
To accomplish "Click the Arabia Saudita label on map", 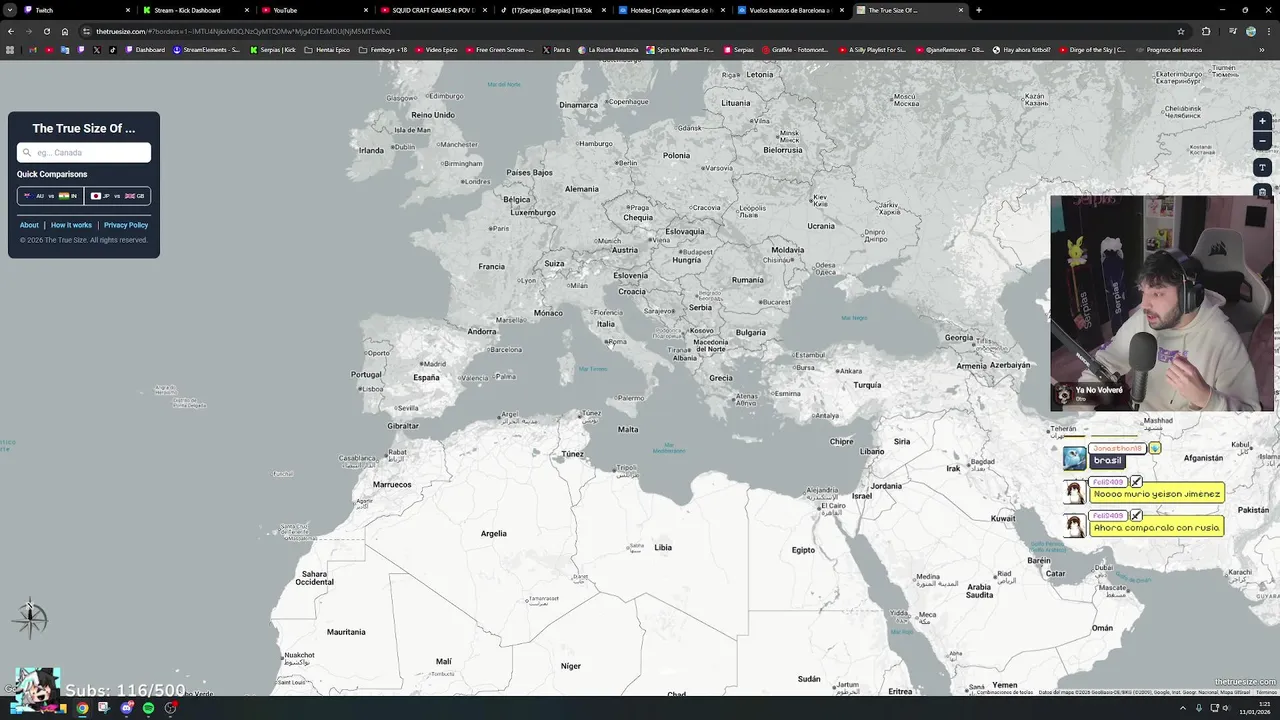I will tap(979, 591).
